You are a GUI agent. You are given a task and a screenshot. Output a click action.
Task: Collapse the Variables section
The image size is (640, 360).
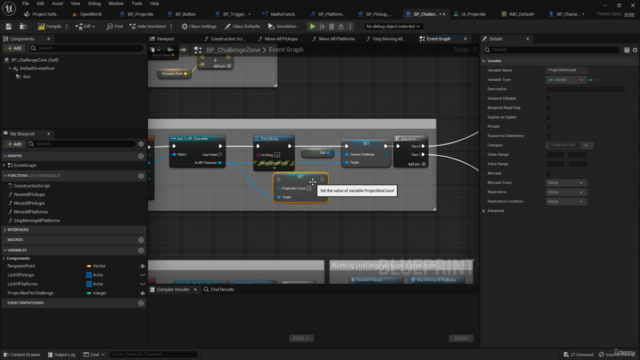click(5, 250)
